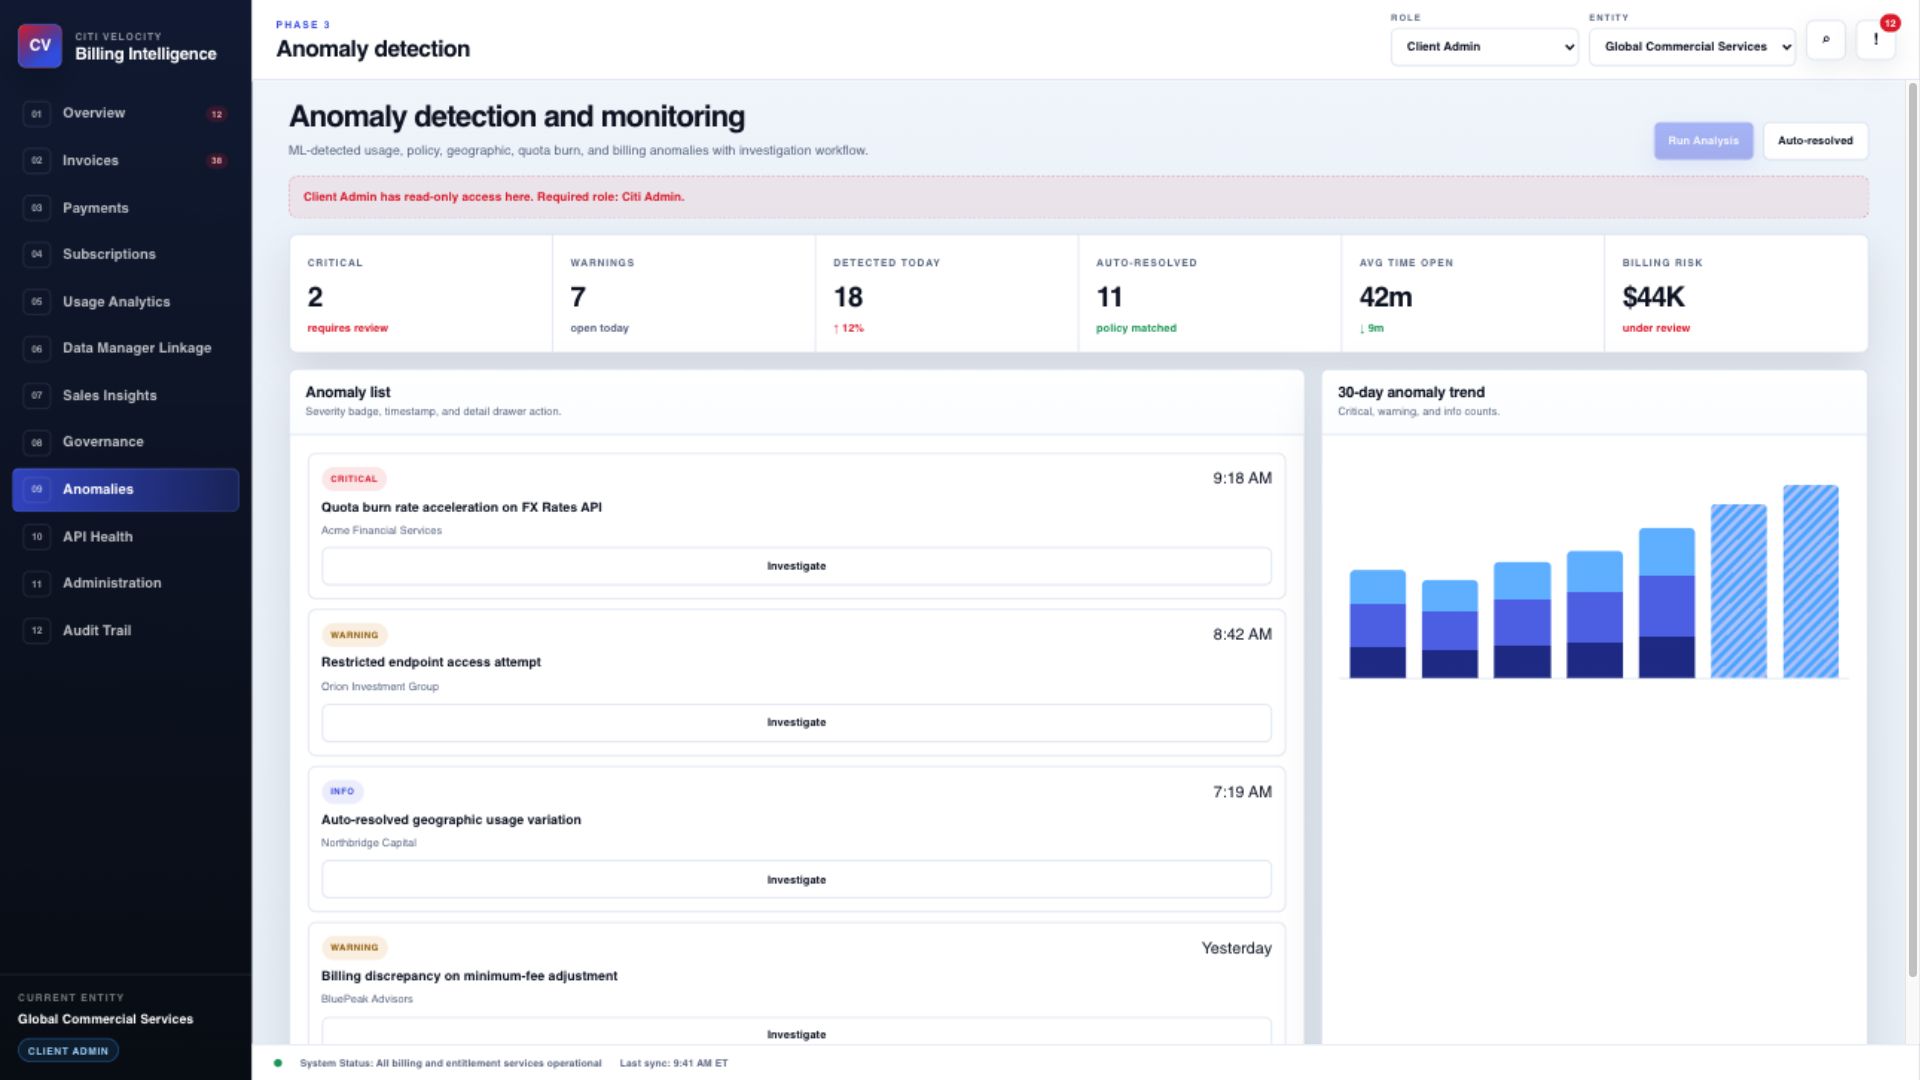Open API Health page
This screenshot has width=1920, height=1080.
[125, 537]
